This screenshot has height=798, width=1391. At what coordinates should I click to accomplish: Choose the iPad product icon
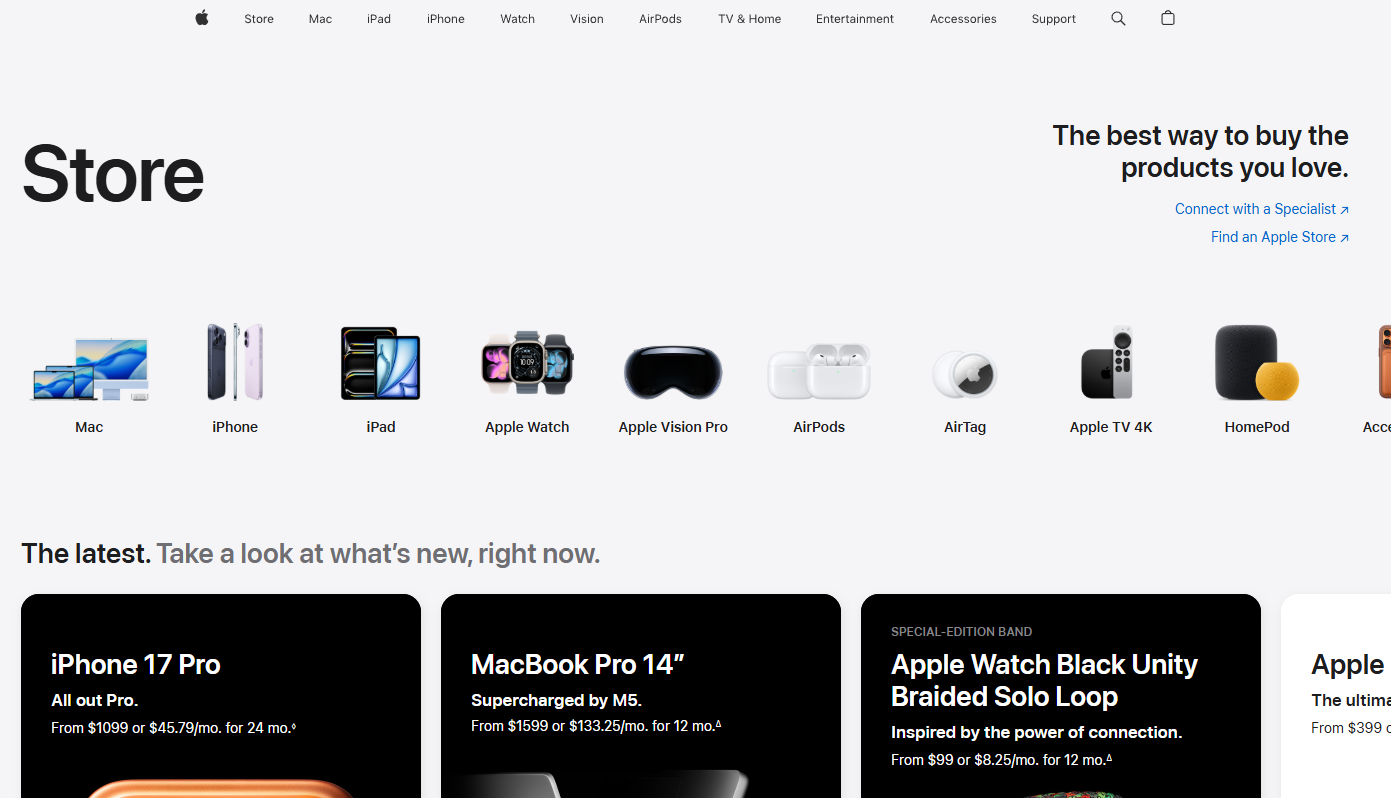pyautogui.click(x=381, y=364)
